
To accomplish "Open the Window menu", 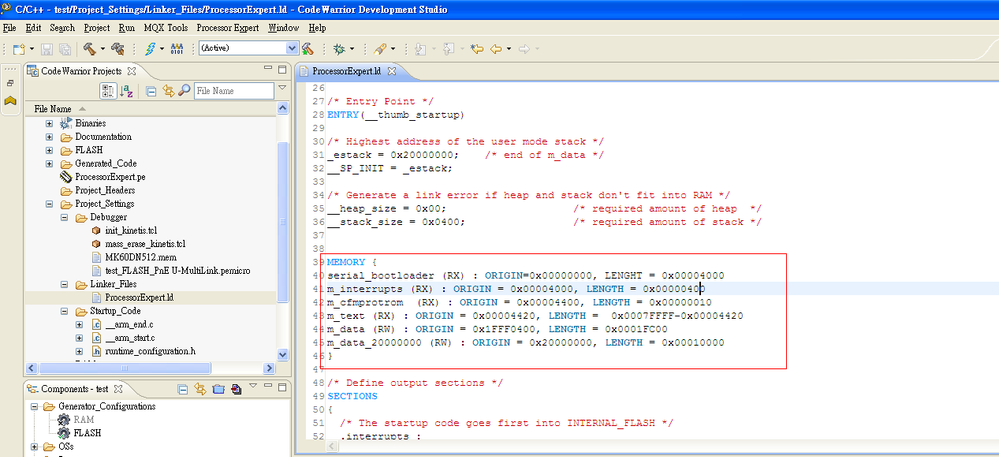I will pyautogui.click(x=284, y=28).
